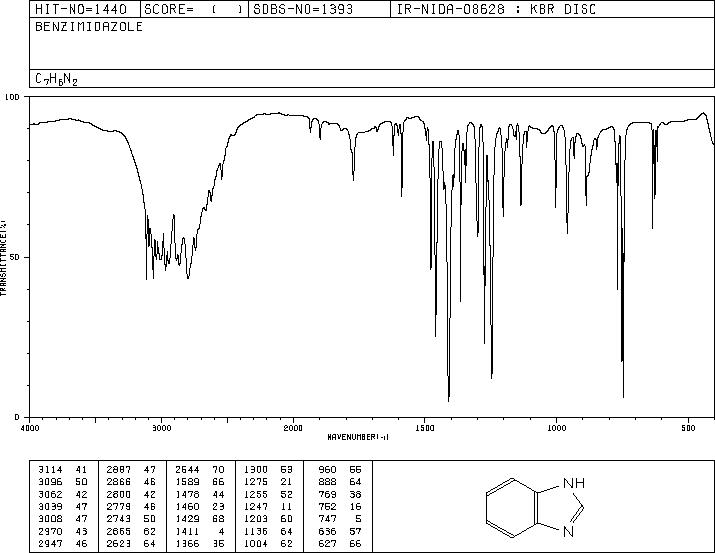Select peak table entry 636
Viewport: 715px width, 553px height.
click(x=340, y=531)
